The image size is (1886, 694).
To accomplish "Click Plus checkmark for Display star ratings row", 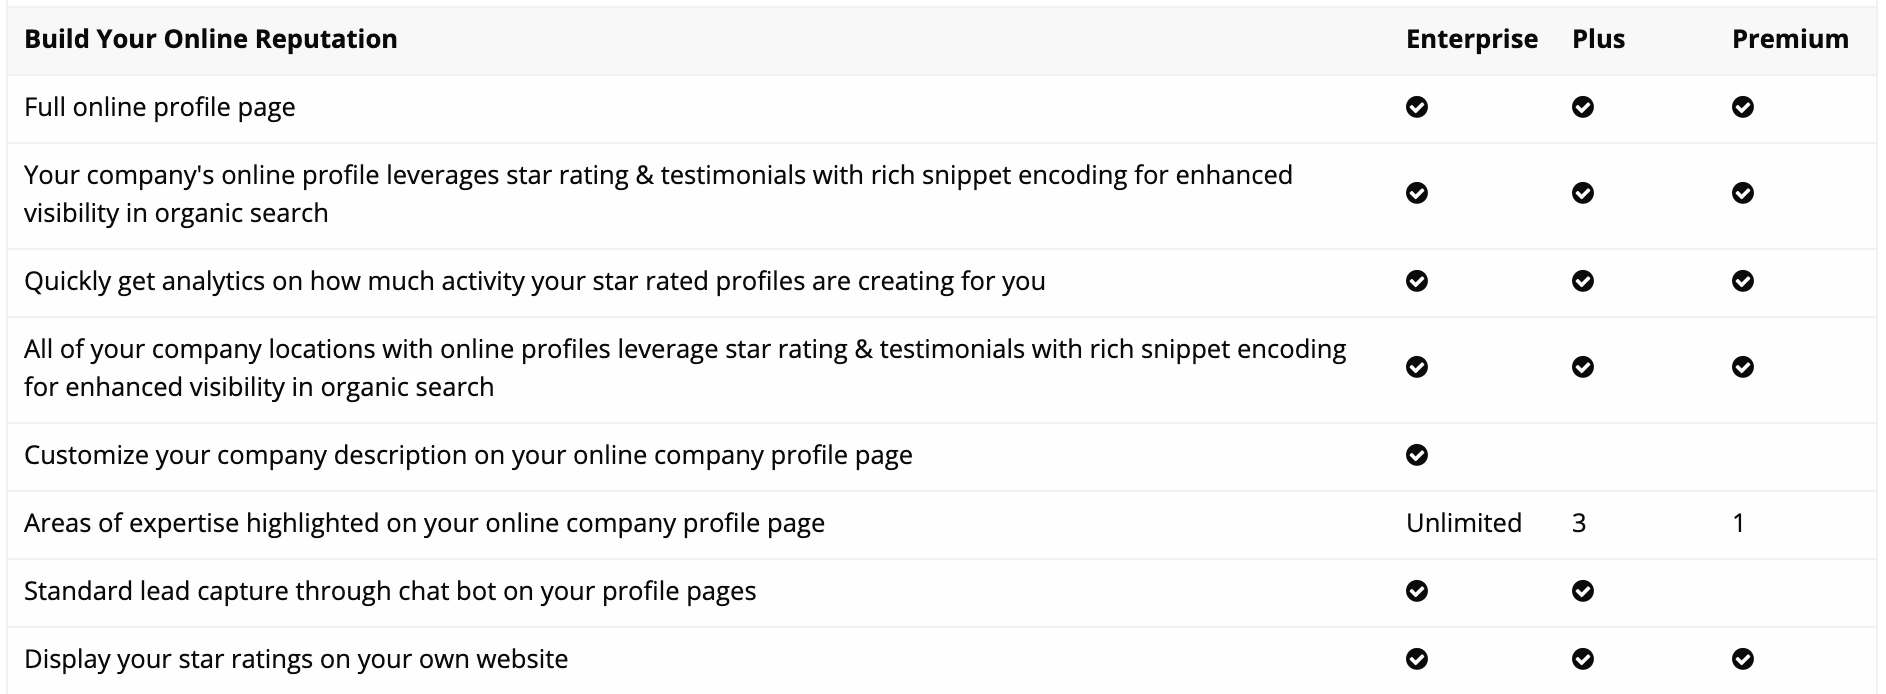I will point(1583,659).
